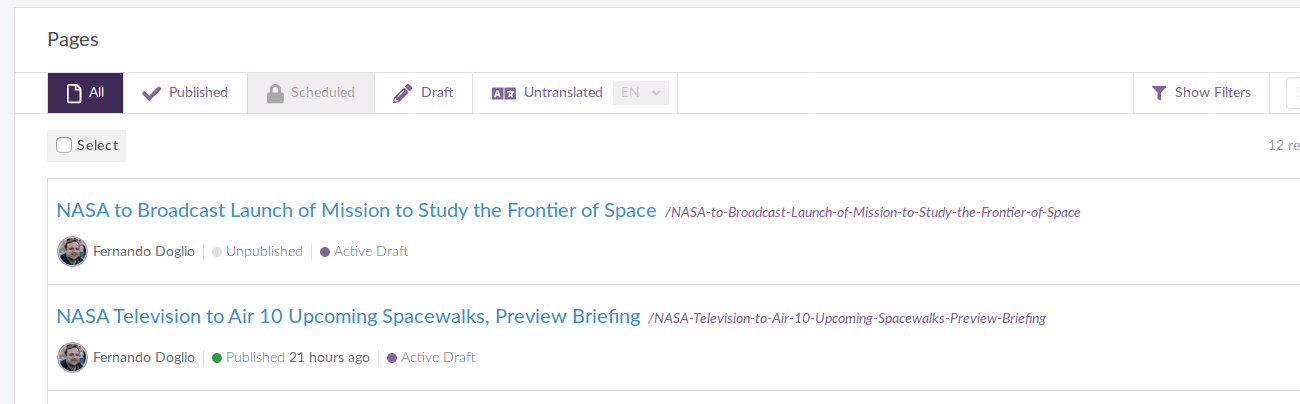Switch to the Draft tab
This screenshot has width=1300, height=404.
(423, 93)
